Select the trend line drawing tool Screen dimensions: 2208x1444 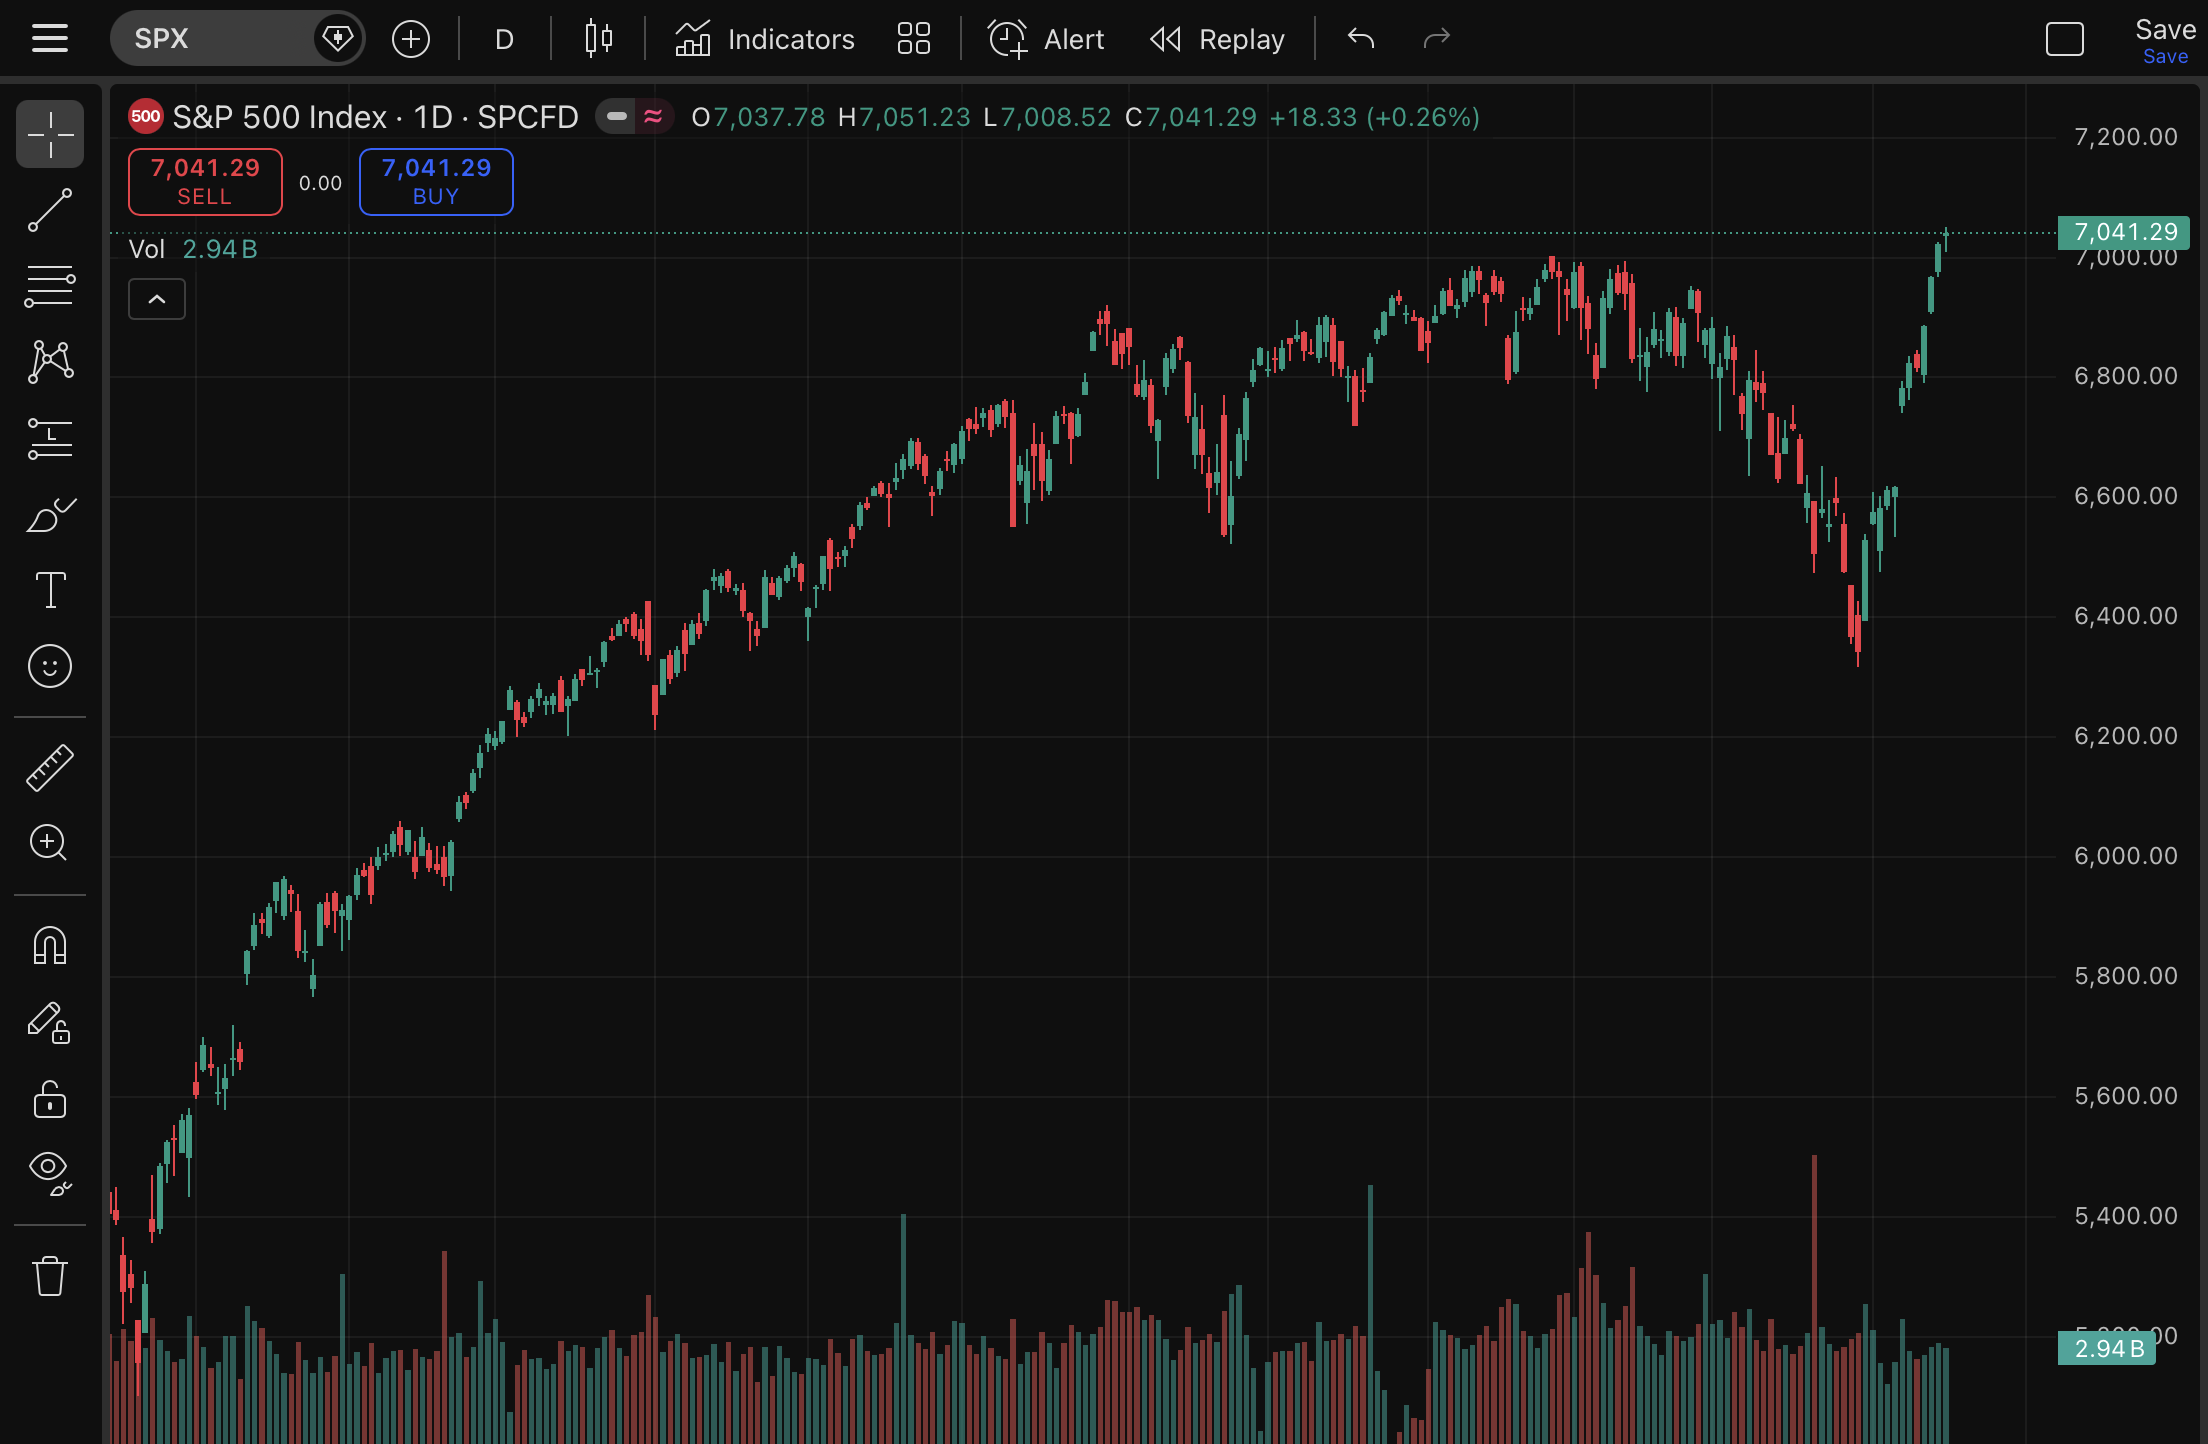tap(50, 210)
